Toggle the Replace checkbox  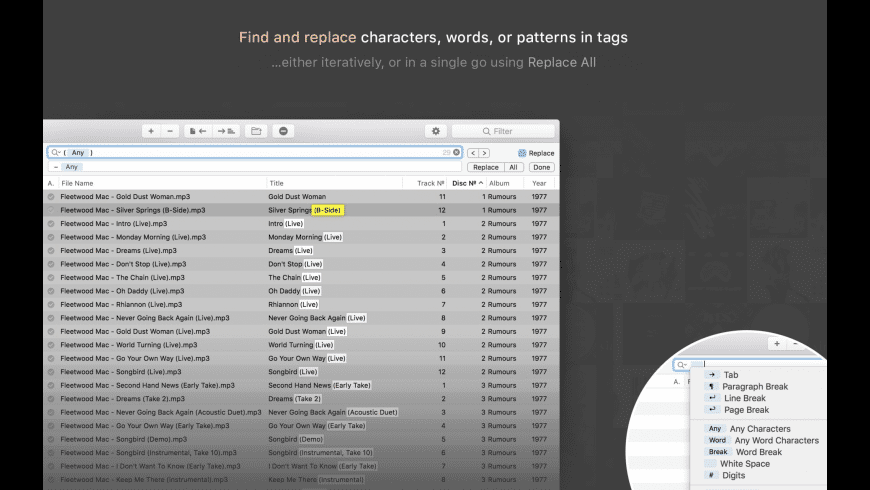coord(522,153)
